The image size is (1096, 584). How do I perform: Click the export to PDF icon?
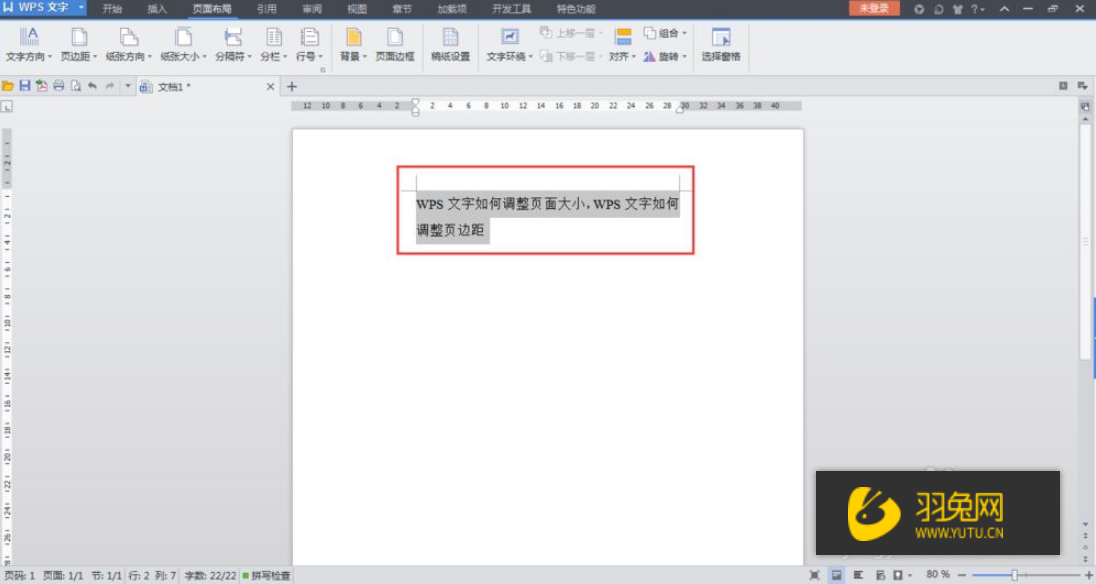click(42, 86)
